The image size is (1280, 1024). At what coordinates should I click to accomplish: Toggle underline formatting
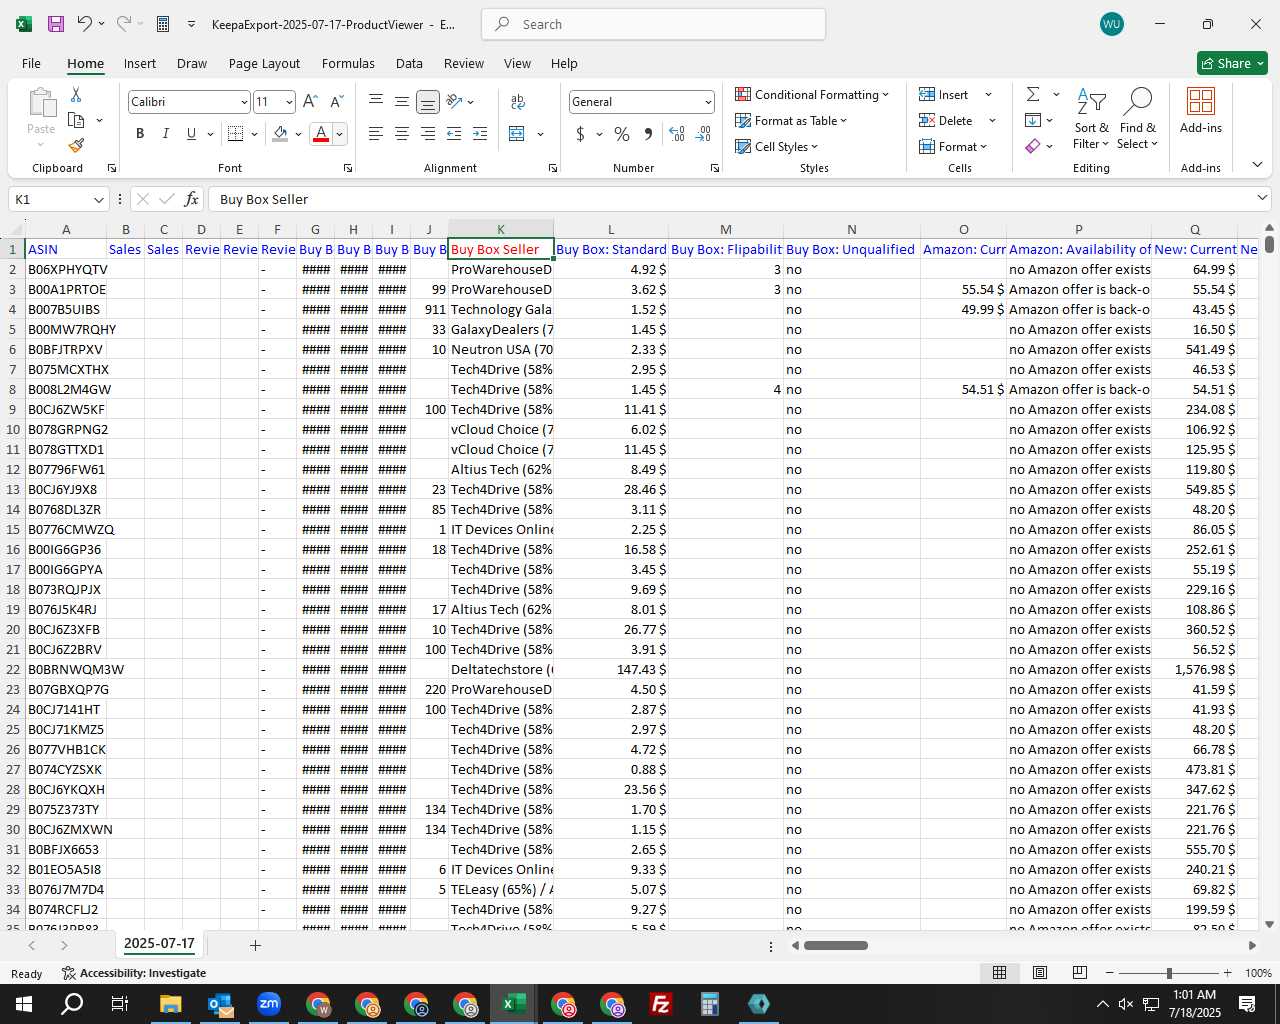(191, 134)
